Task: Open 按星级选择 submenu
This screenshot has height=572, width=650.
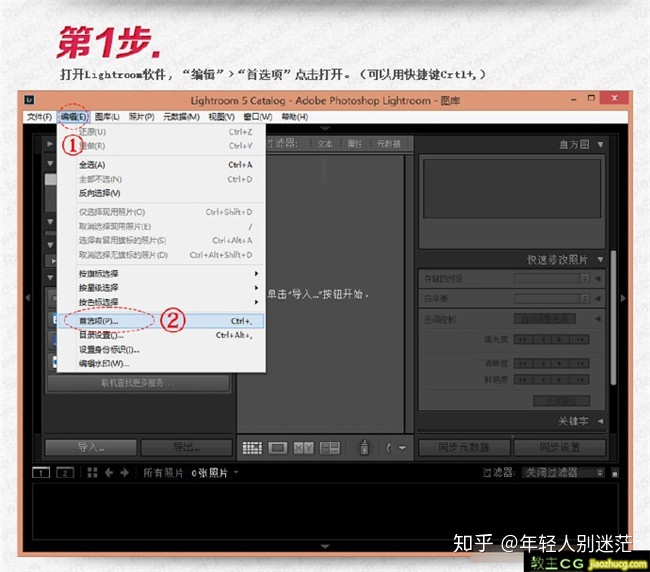Action: pos(161,288)
